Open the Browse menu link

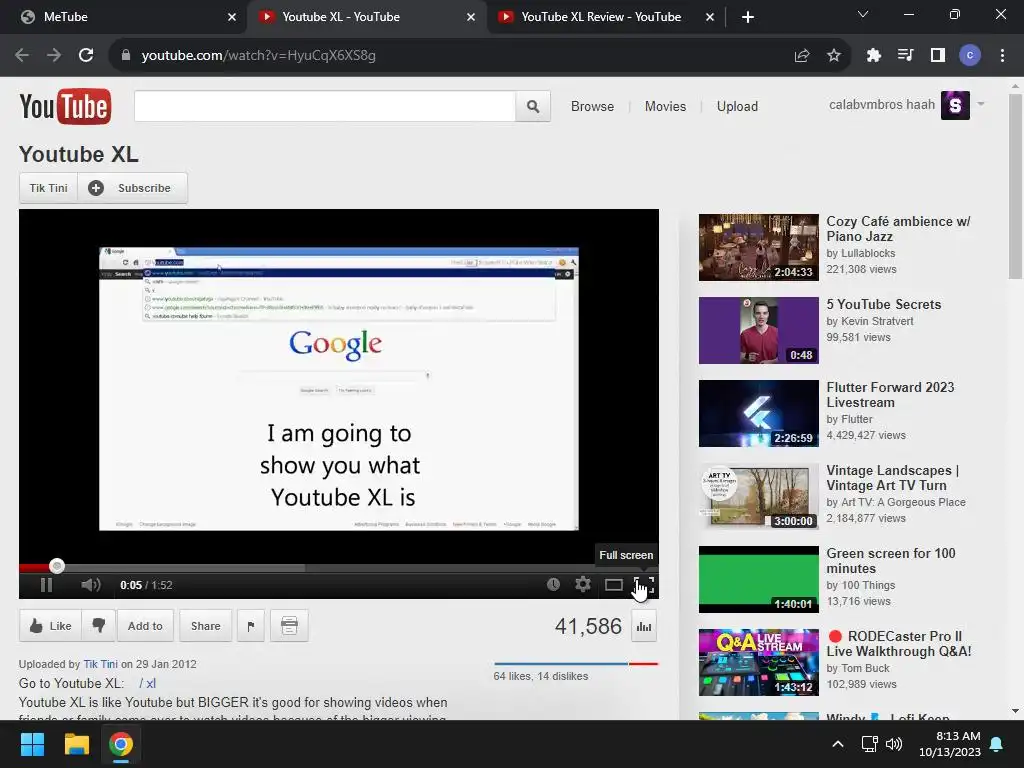click(592, 106)
